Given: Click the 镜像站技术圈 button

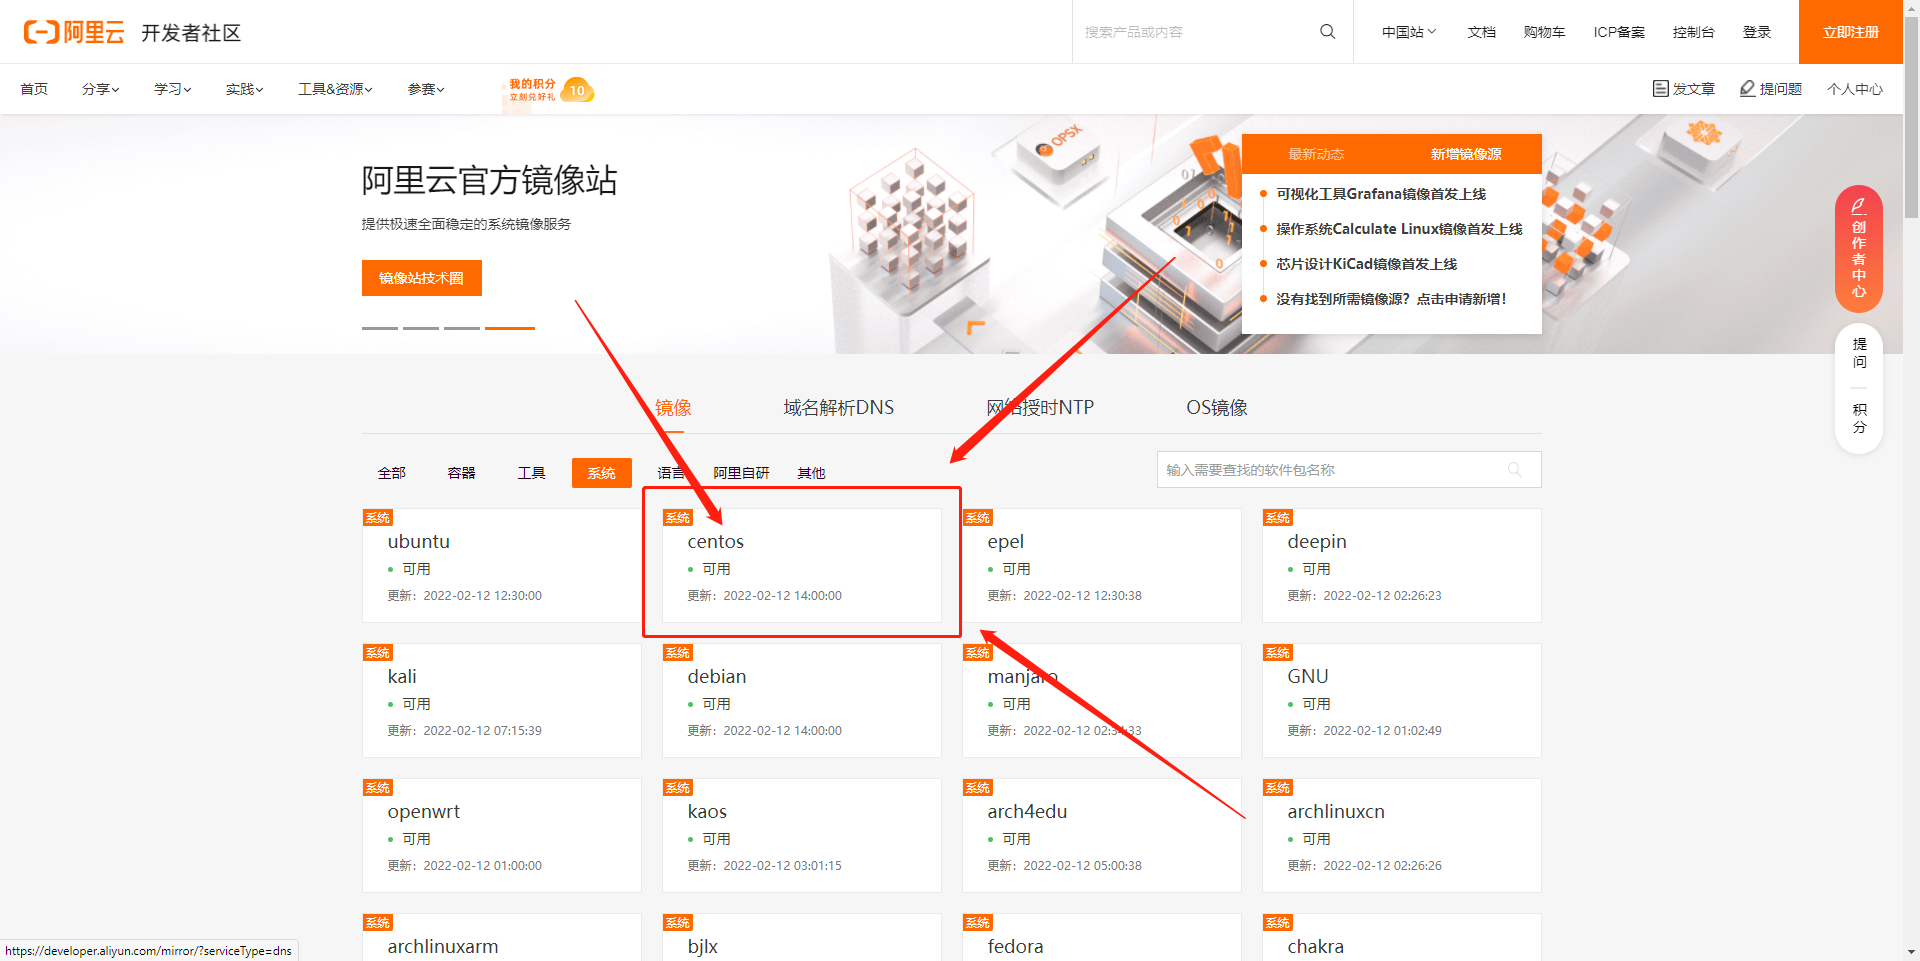Looking at the screenshot, I should point(421,278).
